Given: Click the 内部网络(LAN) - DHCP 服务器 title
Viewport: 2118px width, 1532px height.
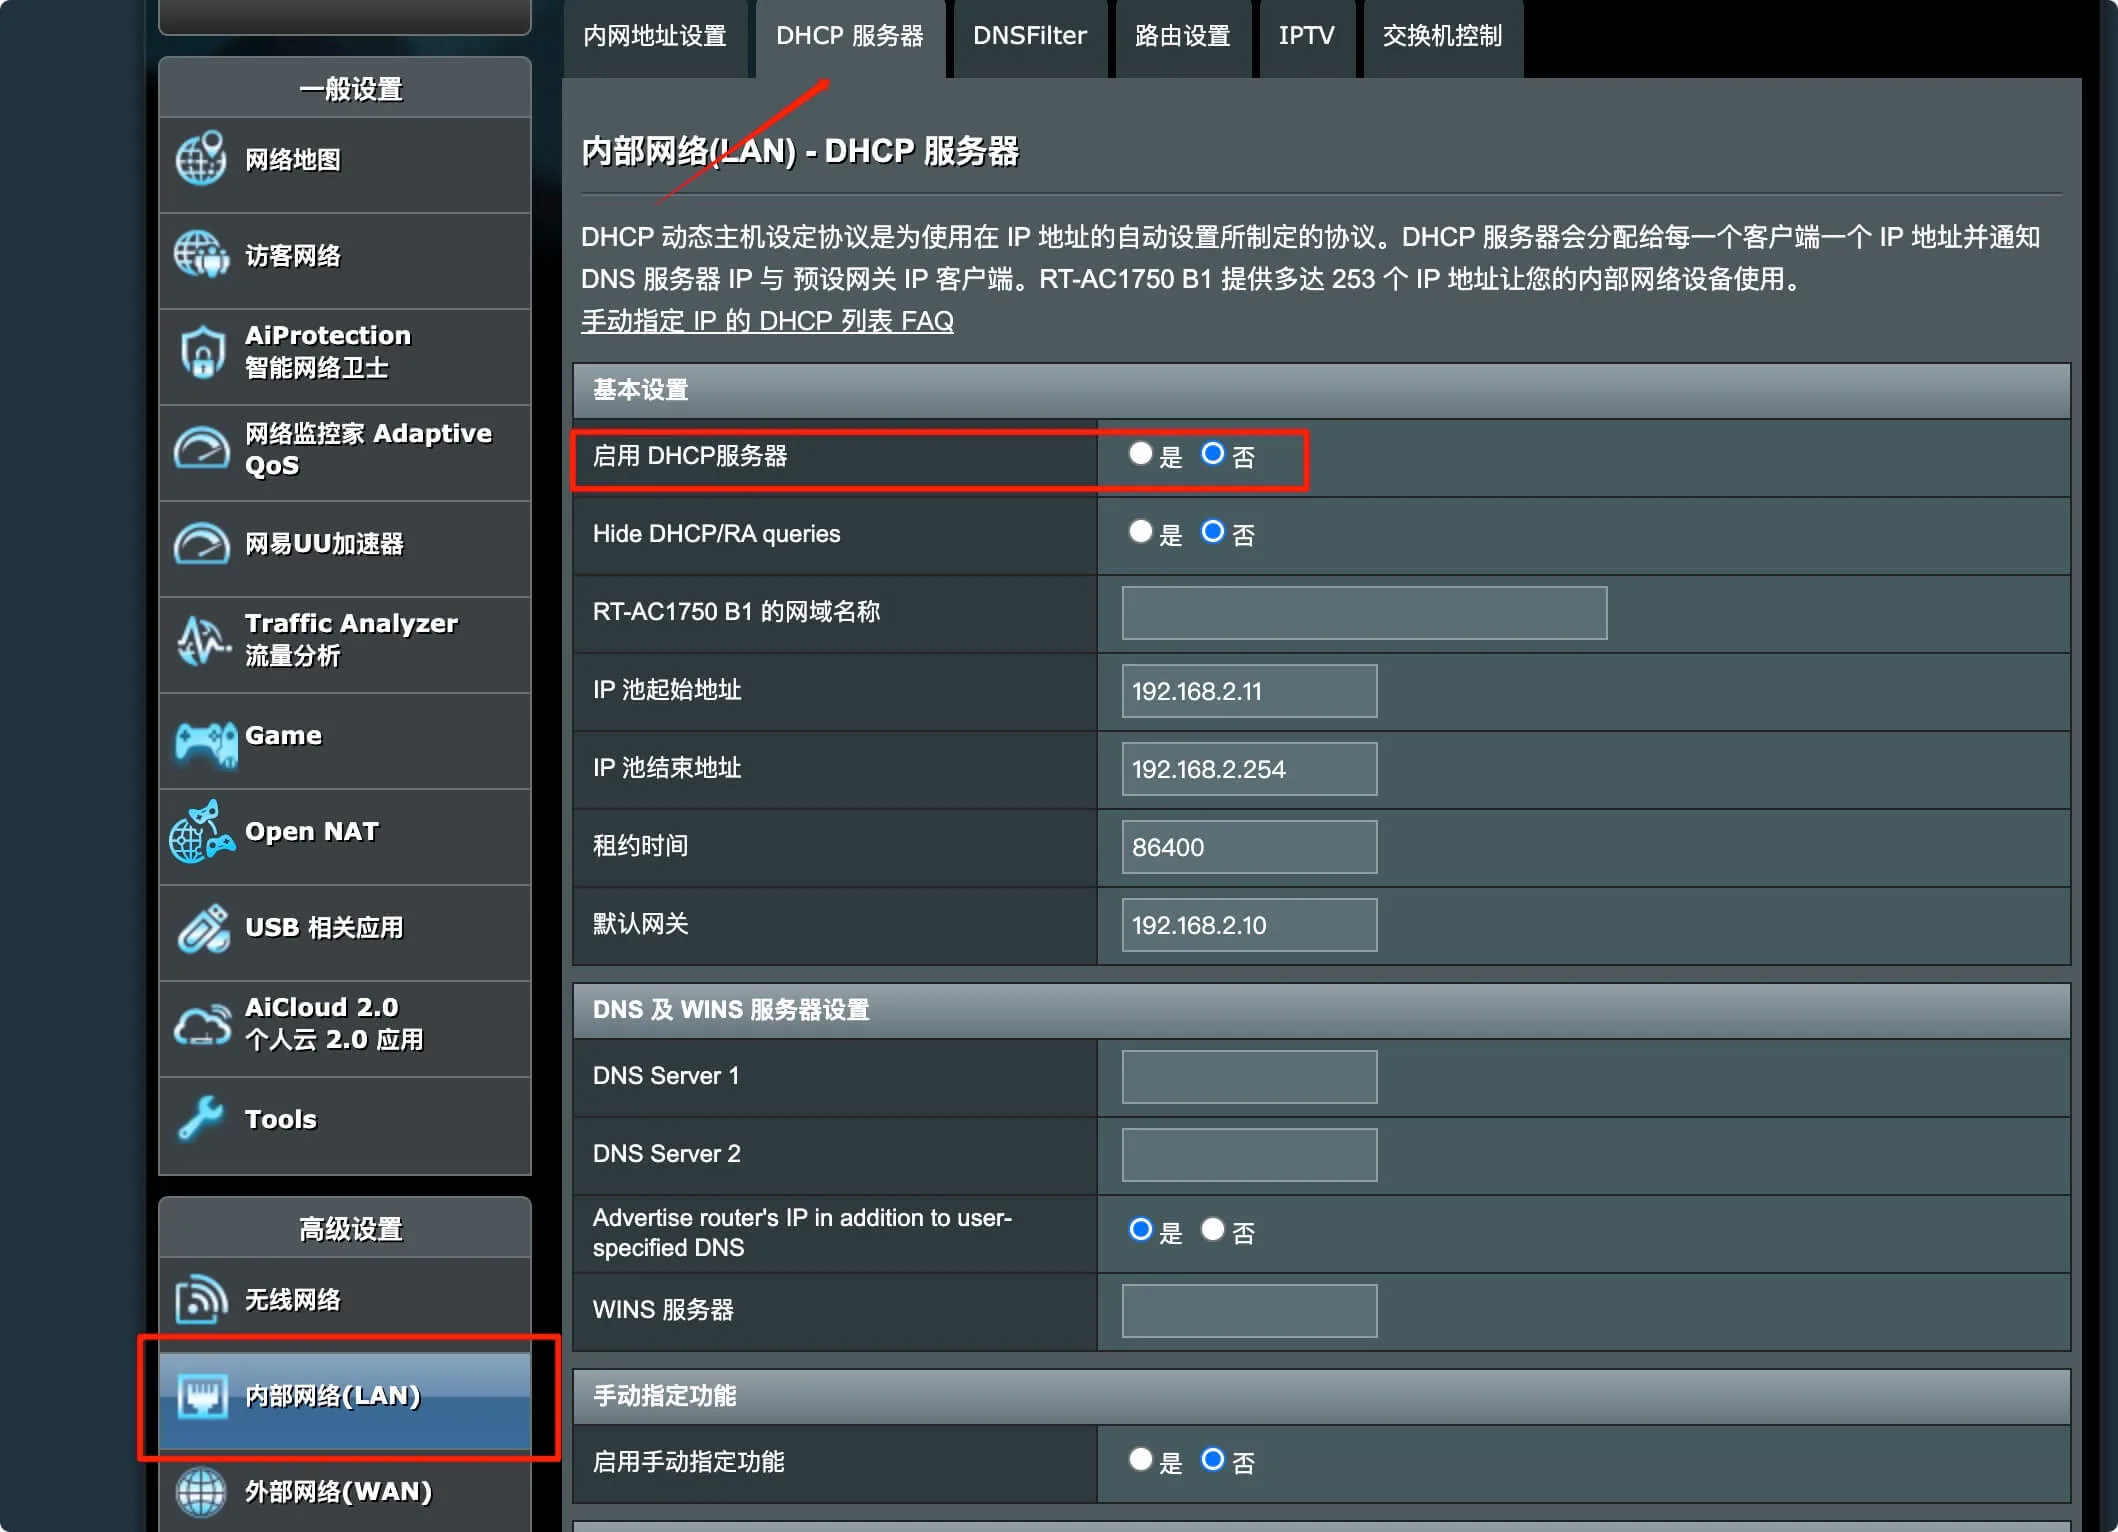Looking at the screenshot, I should [x=800, y=152].
